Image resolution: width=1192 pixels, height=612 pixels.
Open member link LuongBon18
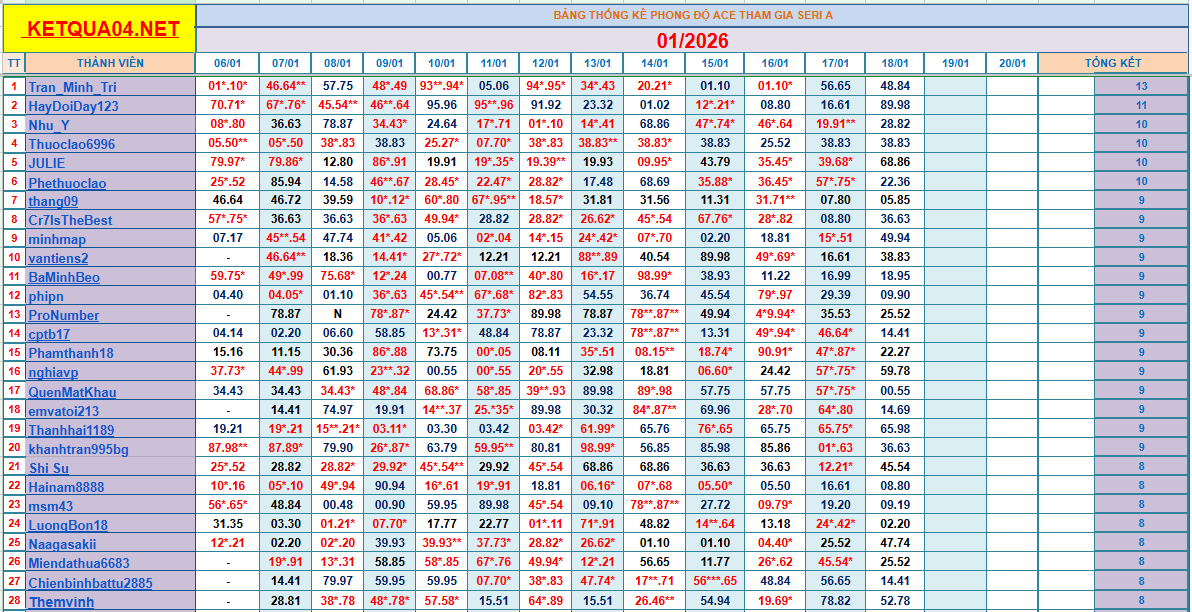(68, 525)
